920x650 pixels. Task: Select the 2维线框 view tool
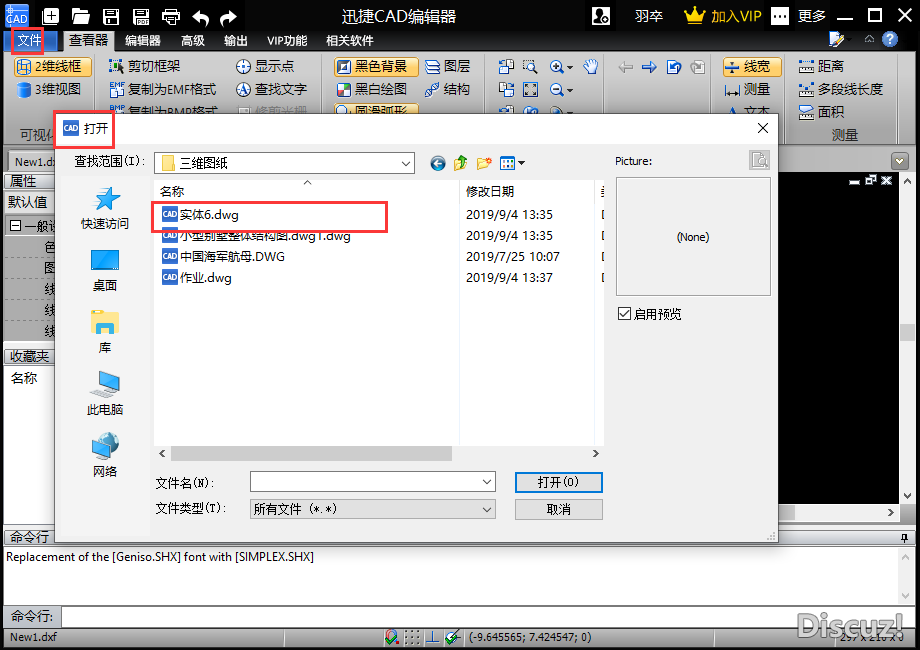coord(52,67)
